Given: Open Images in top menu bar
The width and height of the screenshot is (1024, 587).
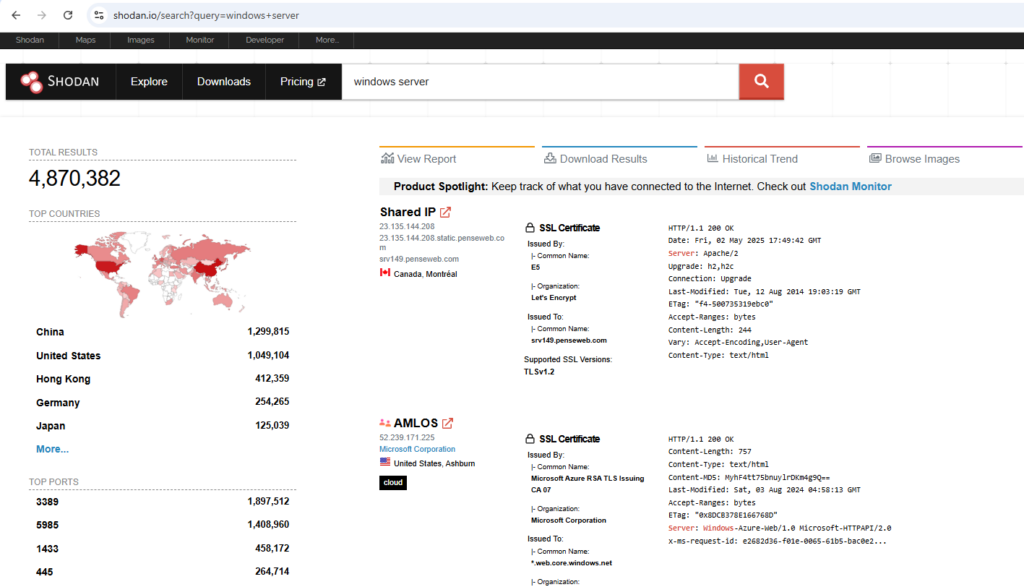Looking at the screenshot, I should [x=140, y=40].
